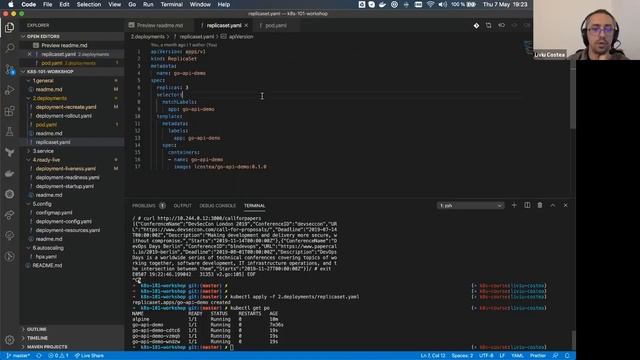Viewport: 640px width, 360px height.
Task: Click the notifications bell in the status bar
Action: pyautogui.click(x=567, y=356)
